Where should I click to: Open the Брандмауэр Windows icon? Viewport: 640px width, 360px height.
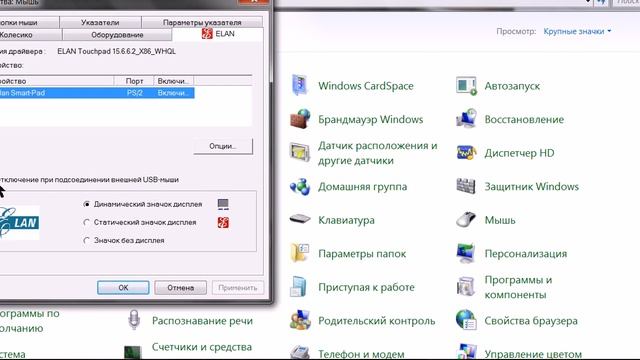tap(300, 119)
